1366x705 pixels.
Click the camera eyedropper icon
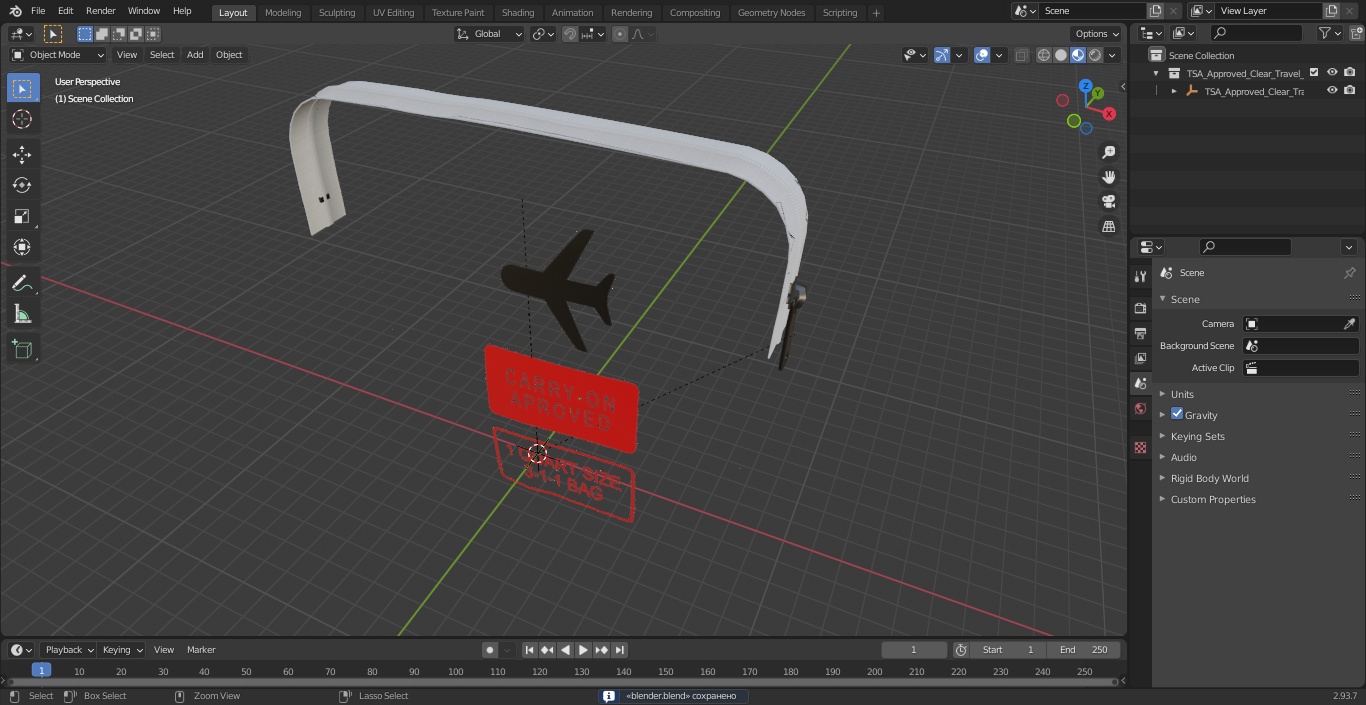[1349, 324]
